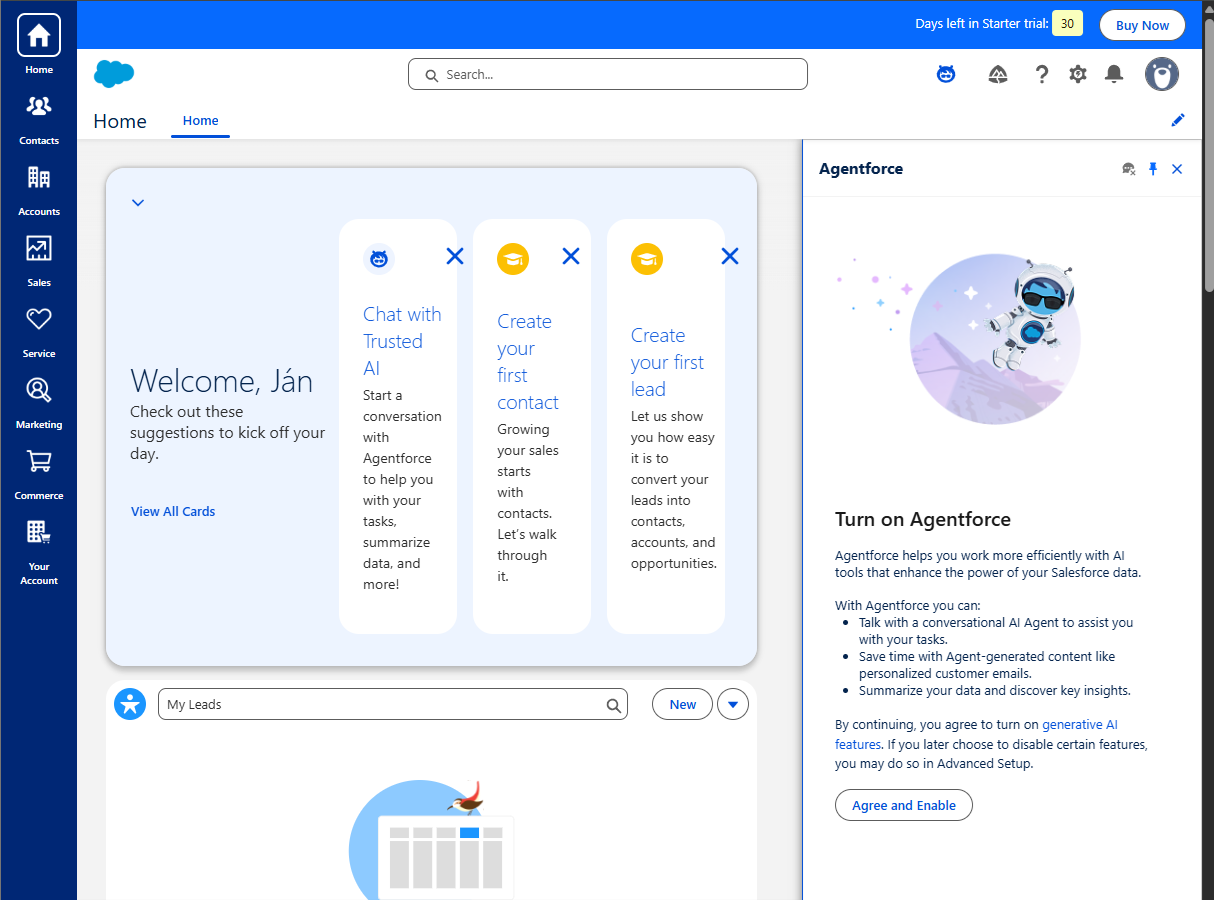Click the Welcome, Ján heading
This screenshot has height=900, width=1214.
click(x=221, y=381)
